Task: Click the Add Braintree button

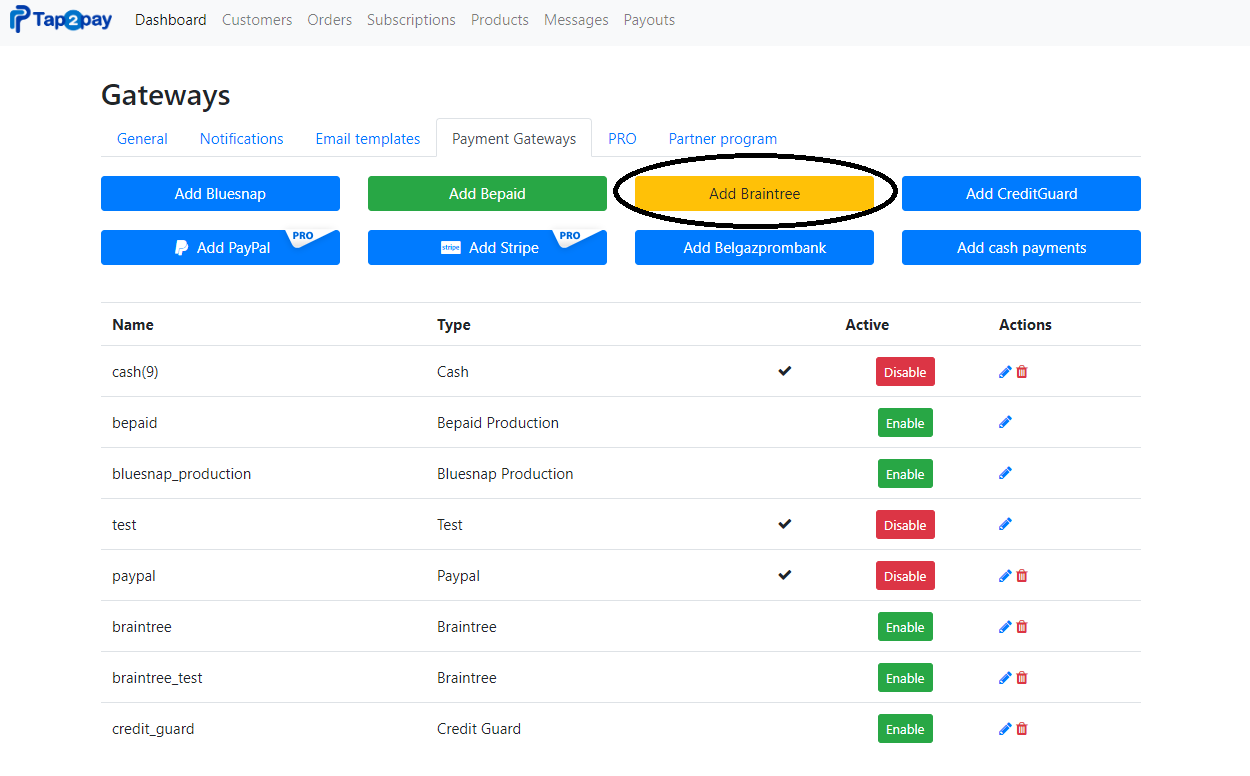Action: [x=754, y=194]
